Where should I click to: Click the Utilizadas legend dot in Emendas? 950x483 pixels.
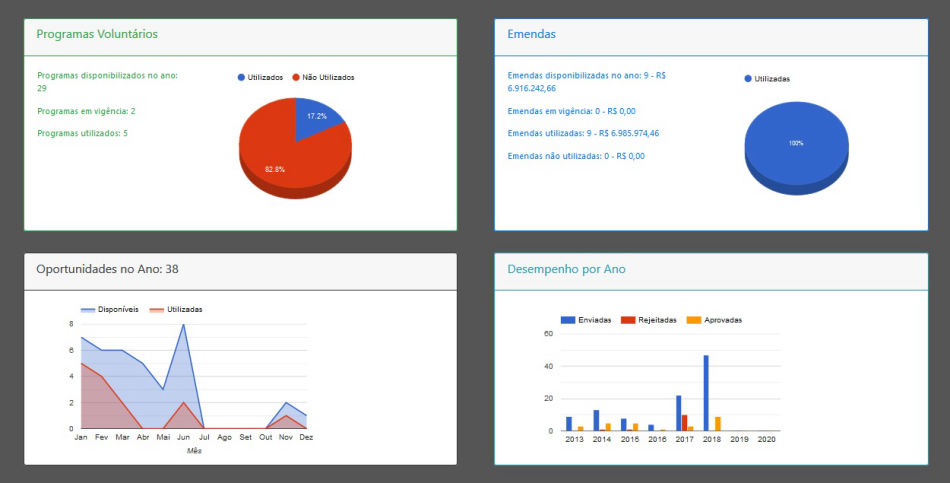[x=748, y=78]
